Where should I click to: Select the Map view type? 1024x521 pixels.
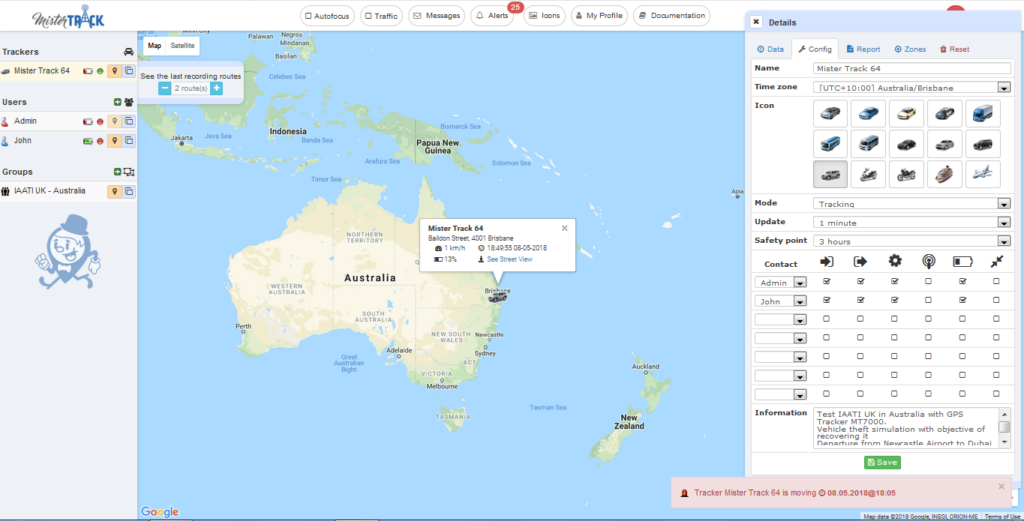coord(154,46)
